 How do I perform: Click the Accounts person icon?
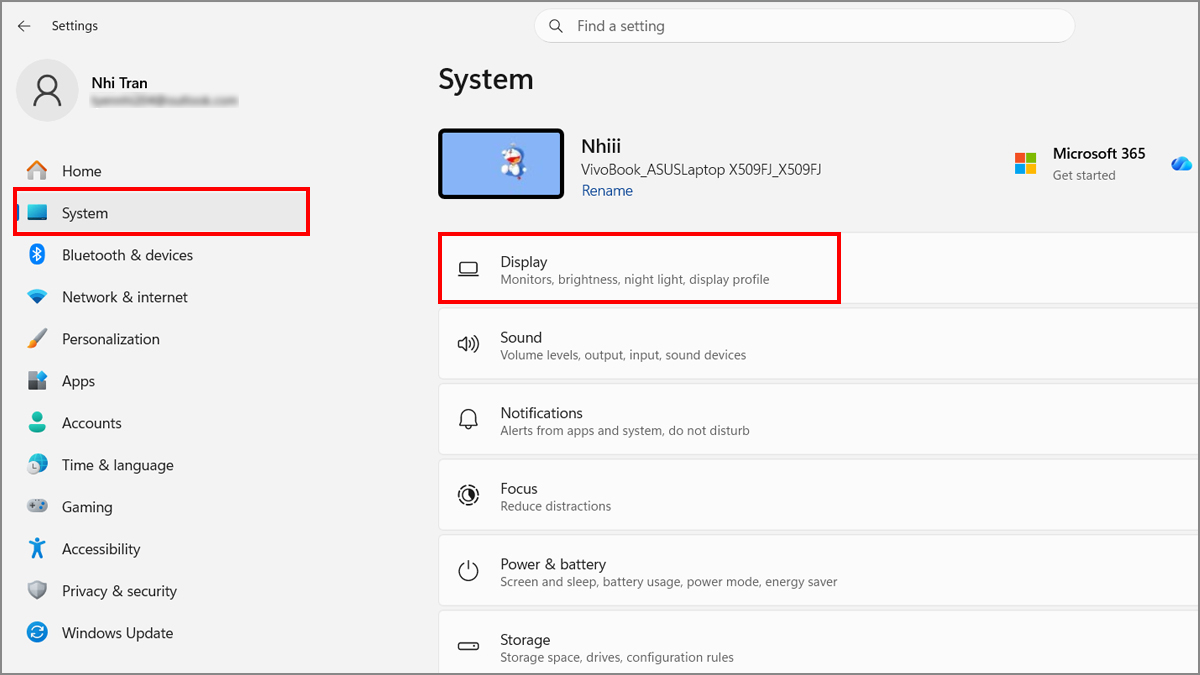pyautogui.click(x=37, y=423)
